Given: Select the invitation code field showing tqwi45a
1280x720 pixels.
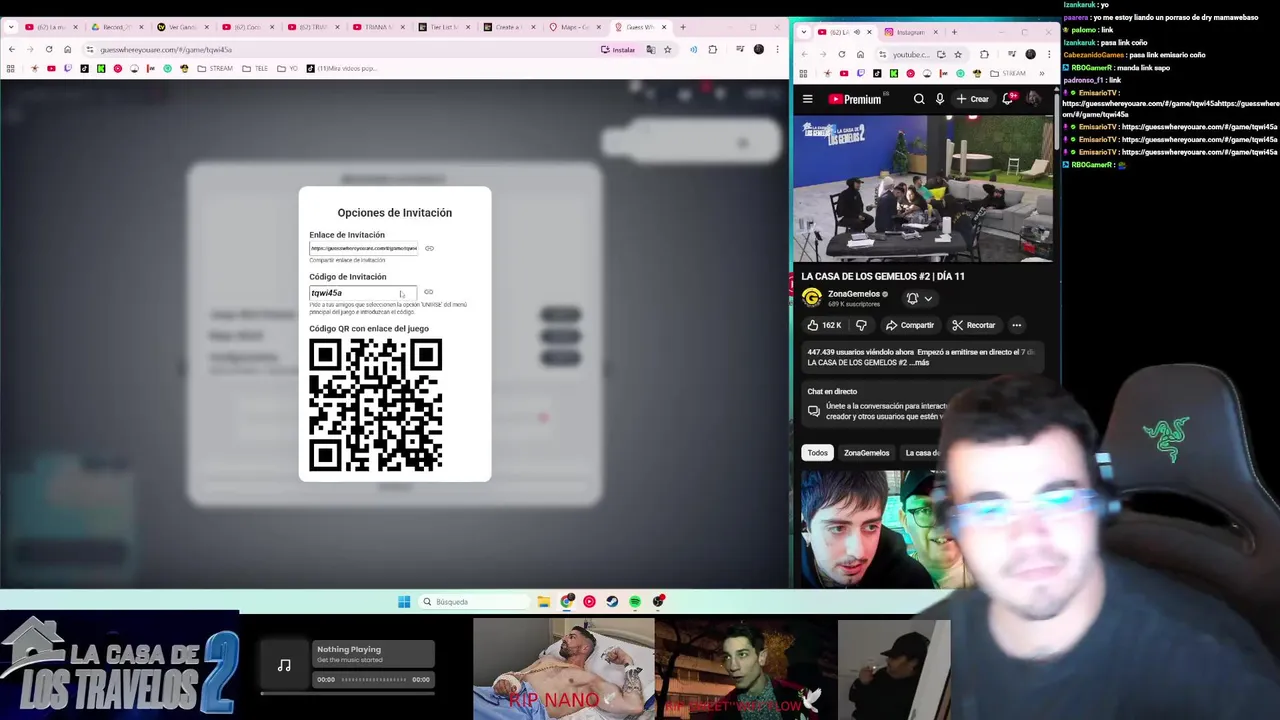Looking at the screenshot, I should [362, 293].
